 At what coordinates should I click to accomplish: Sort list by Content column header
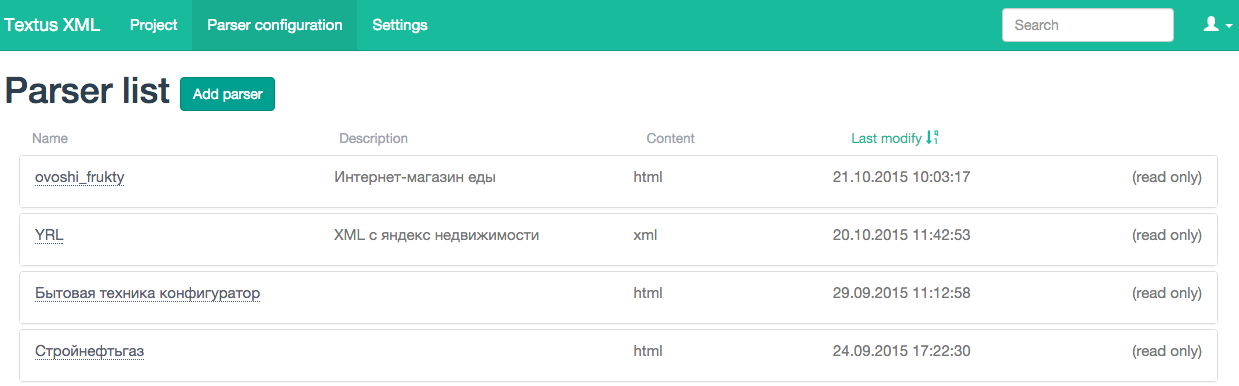pyautogui.click(x=670, y=138)
